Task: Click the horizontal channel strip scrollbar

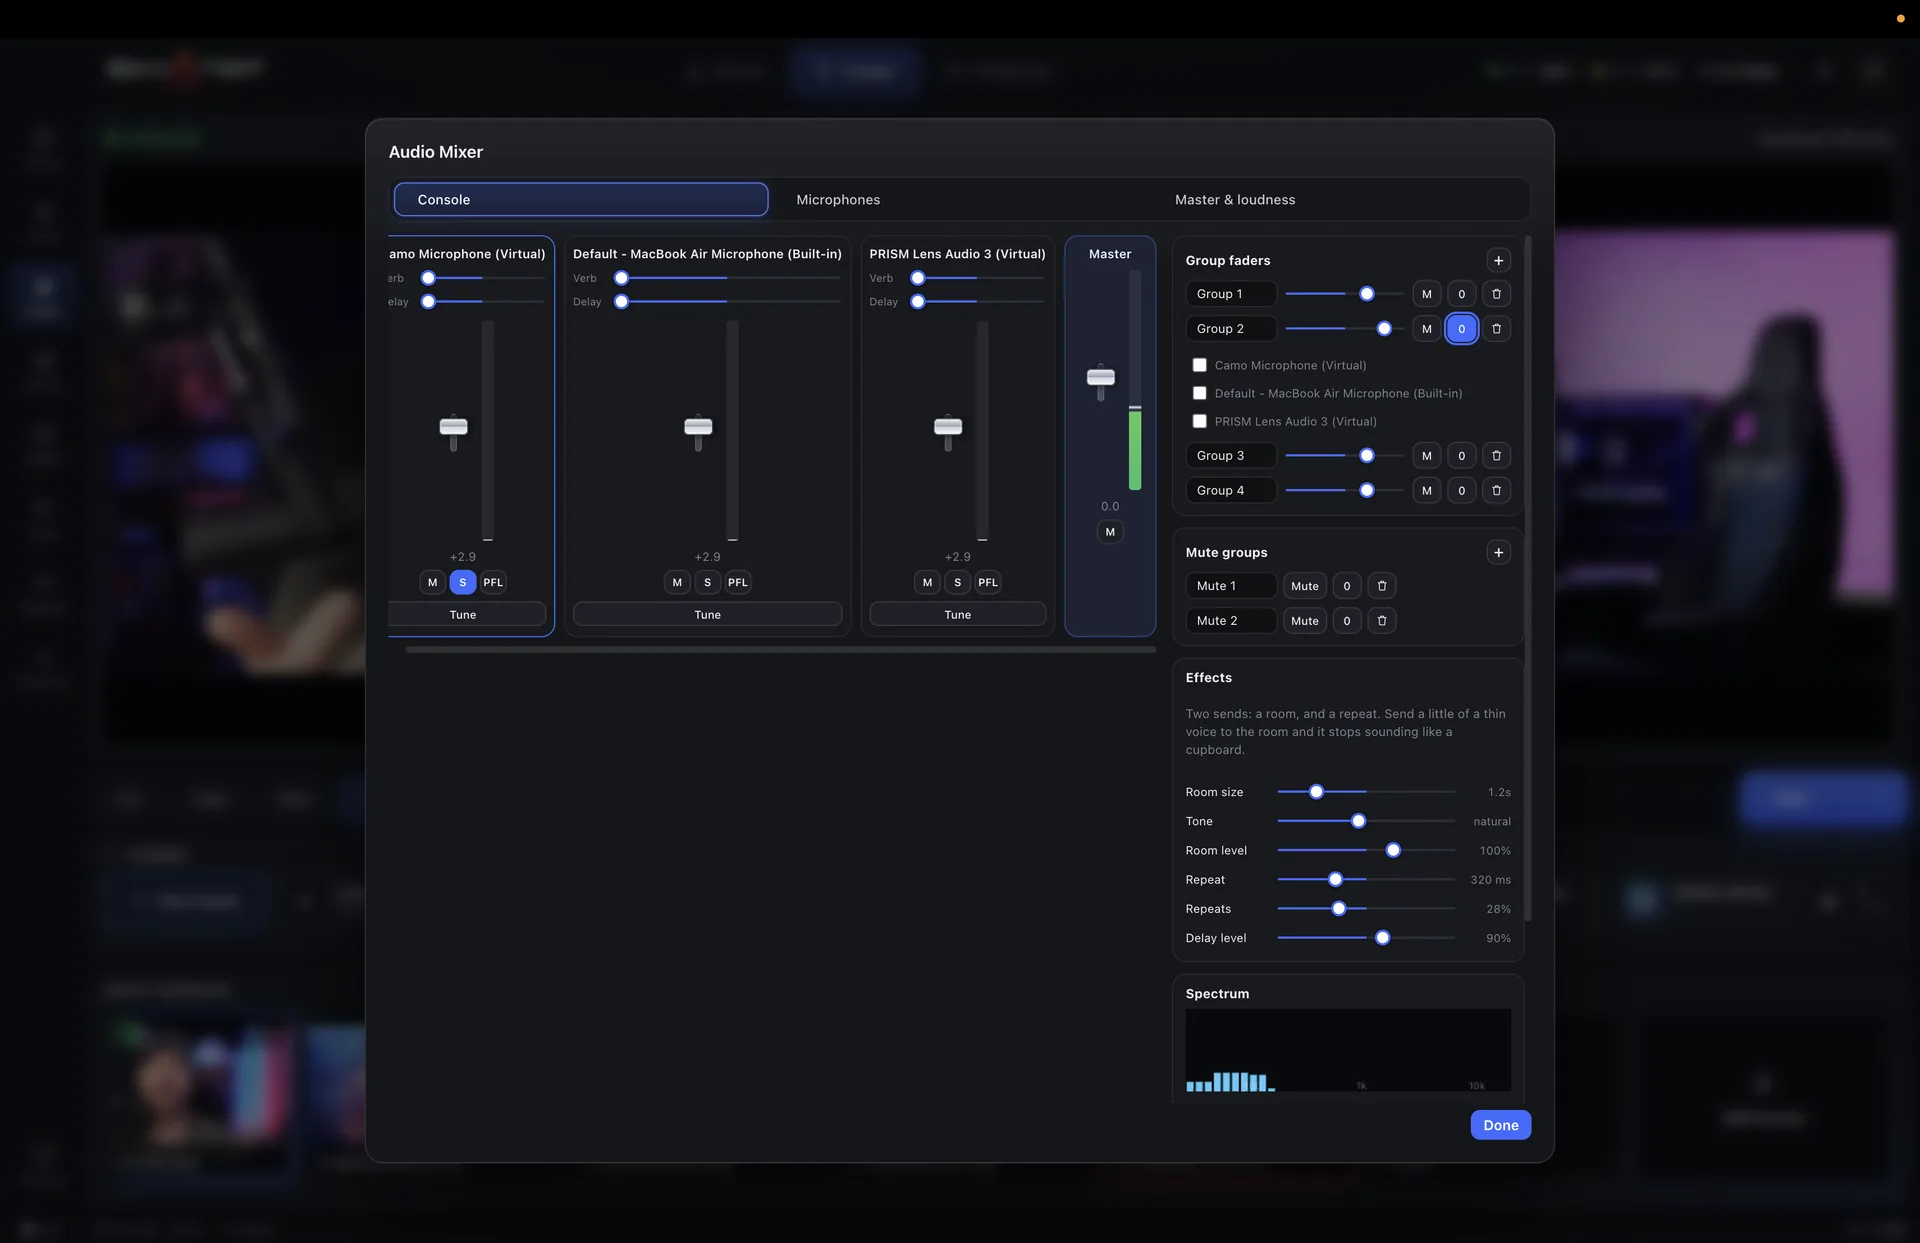Action: click(780, 649)
